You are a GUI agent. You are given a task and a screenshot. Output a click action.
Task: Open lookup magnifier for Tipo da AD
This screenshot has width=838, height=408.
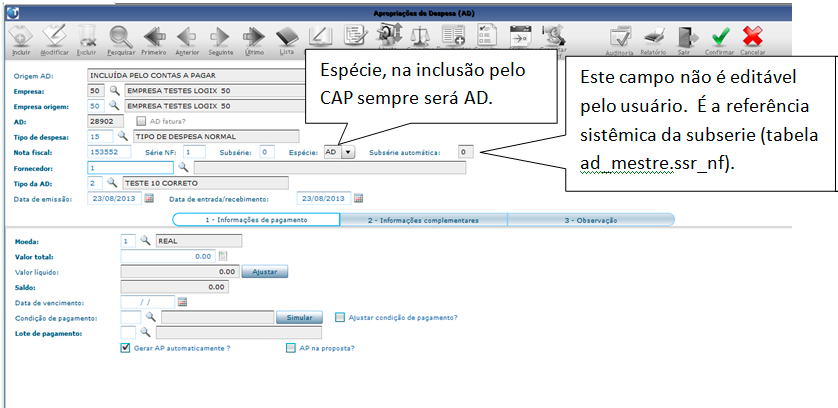point(112,182)
